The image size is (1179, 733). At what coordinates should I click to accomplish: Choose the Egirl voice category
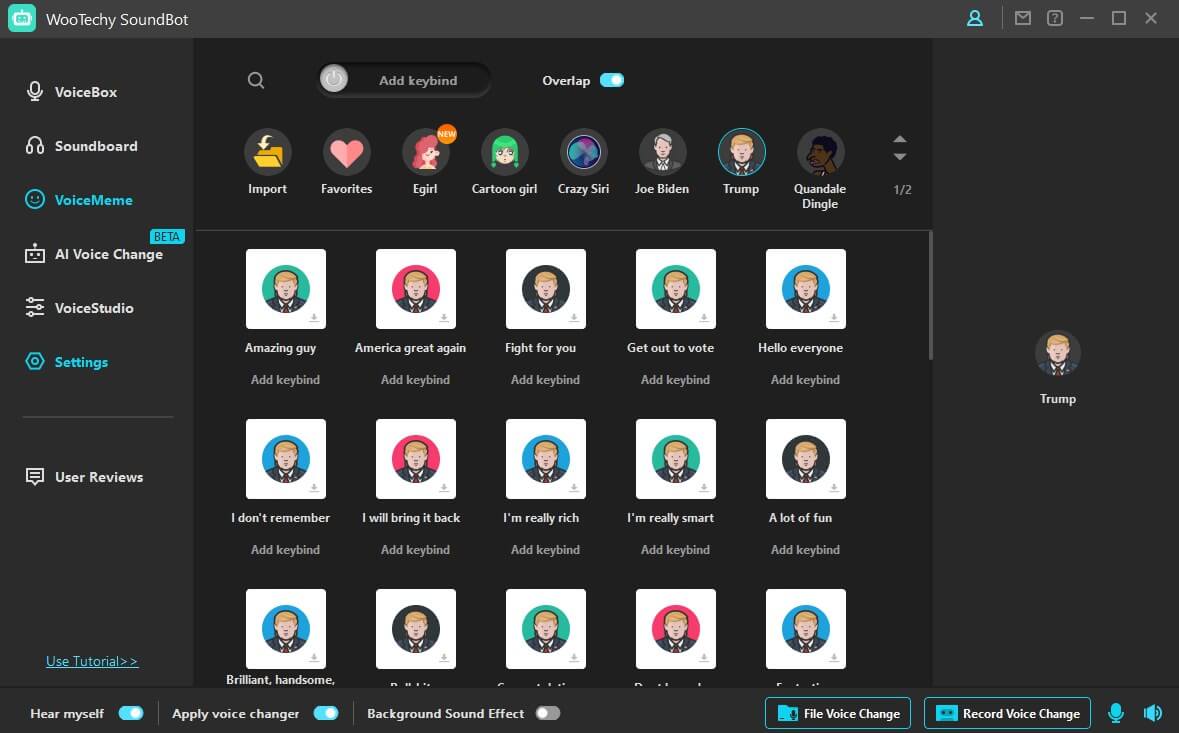[425, 153]
